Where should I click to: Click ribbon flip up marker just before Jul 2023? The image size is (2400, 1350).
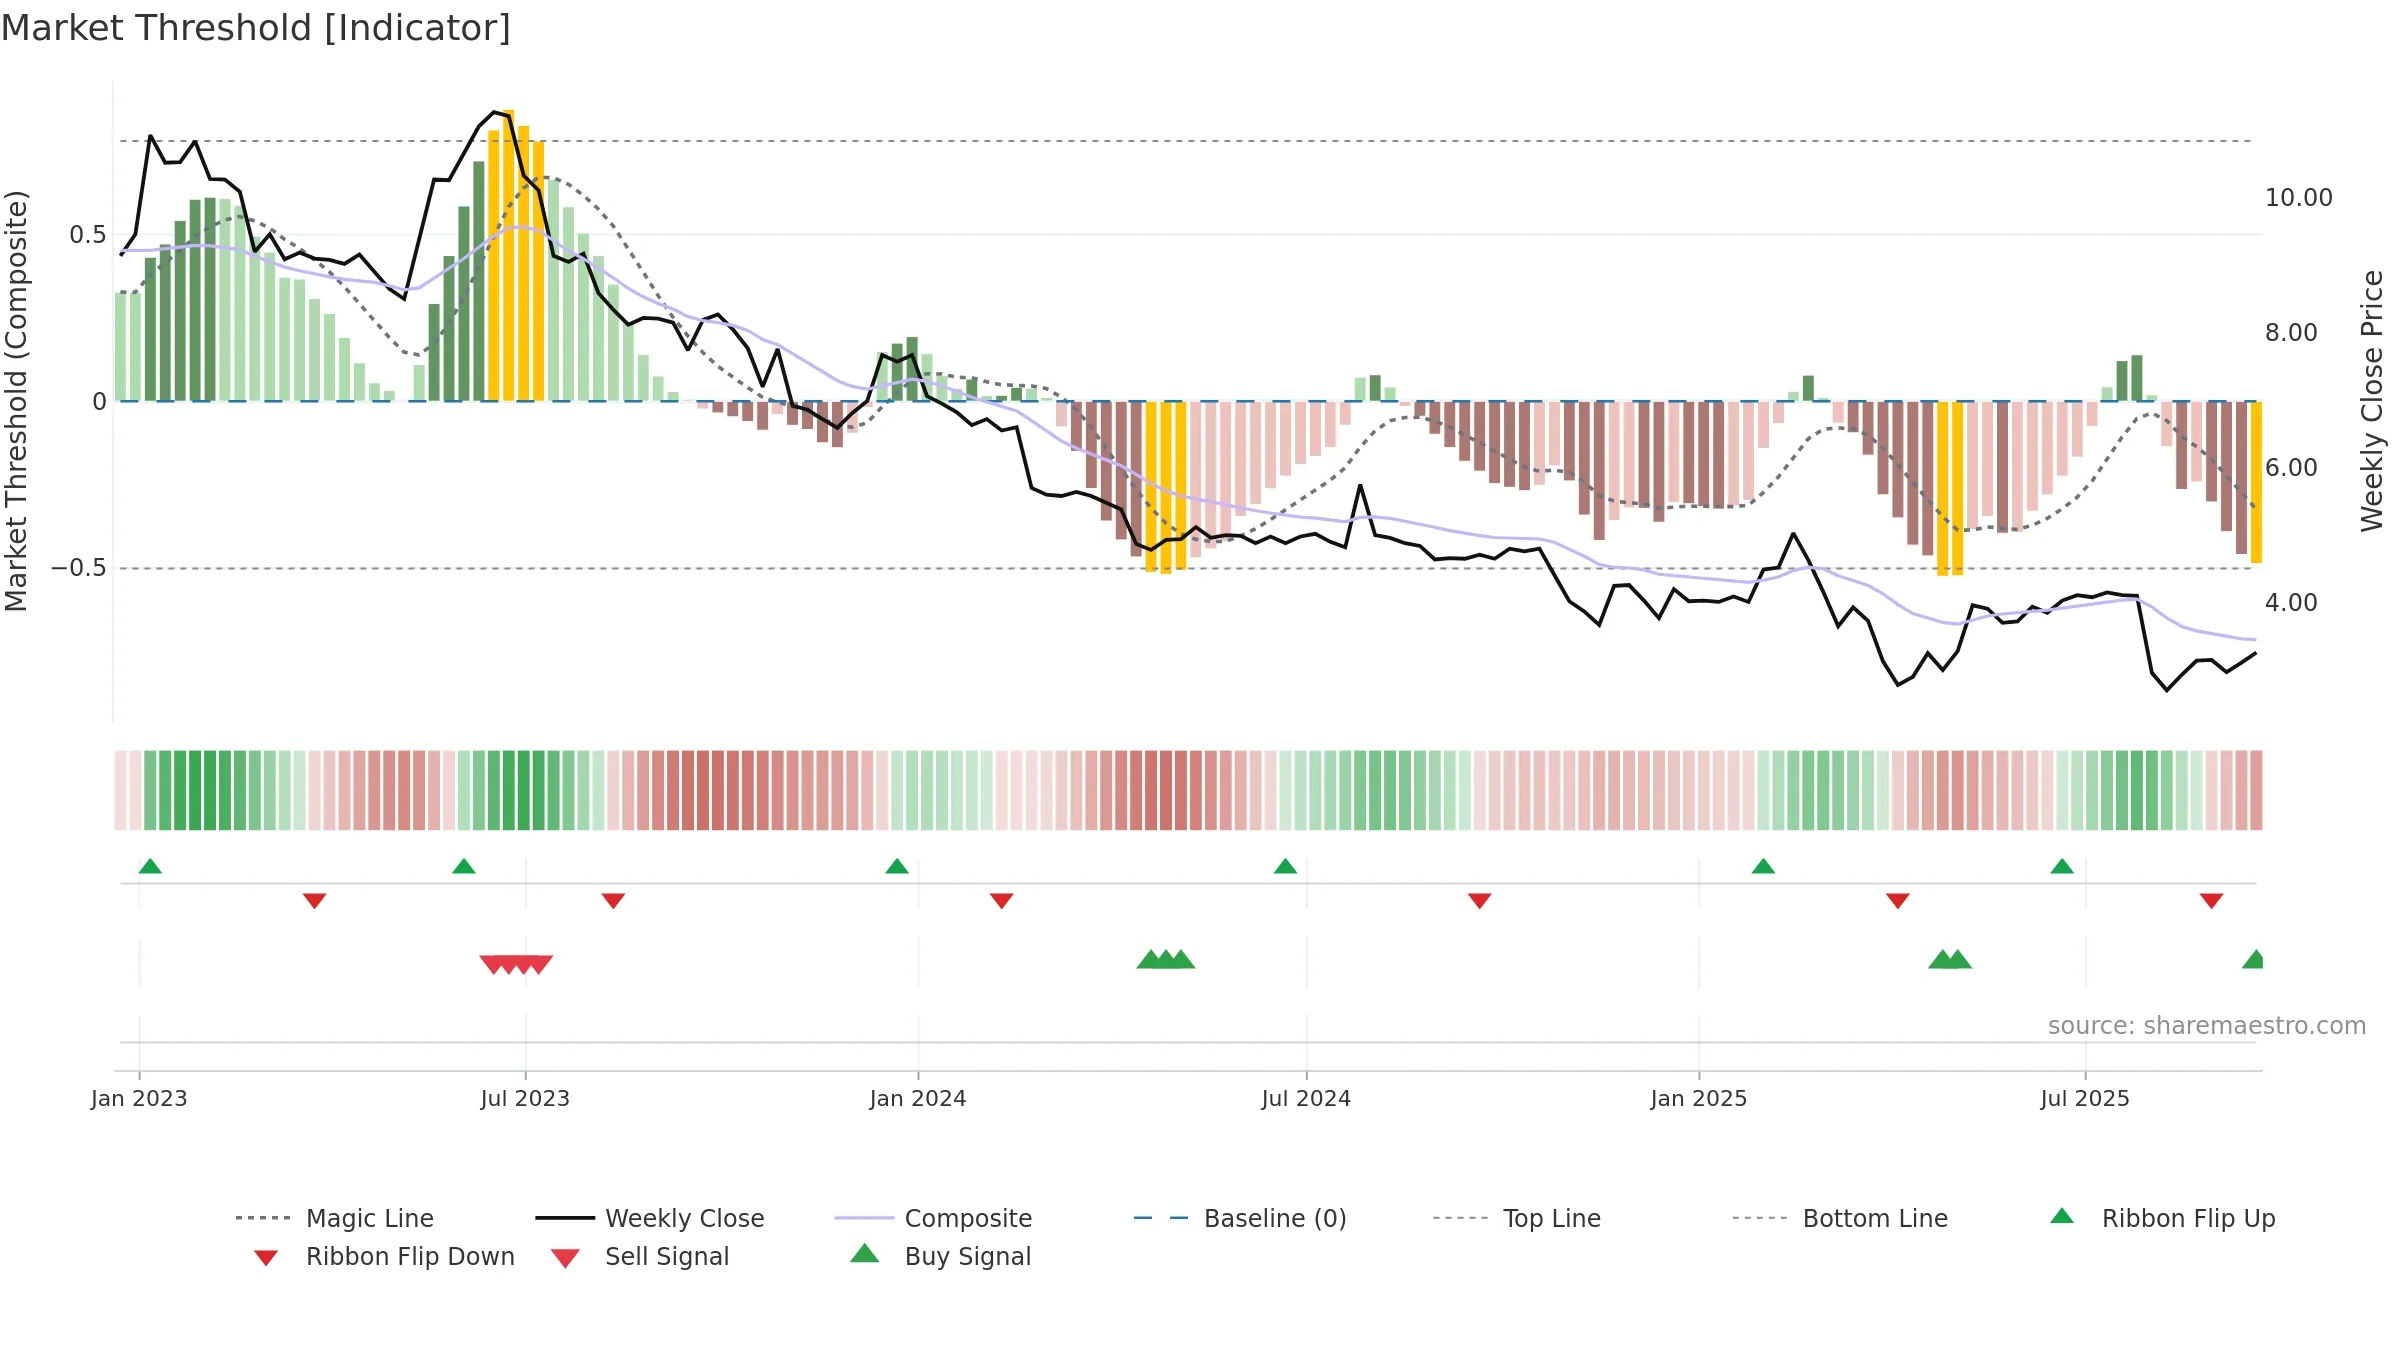[464, 866]
